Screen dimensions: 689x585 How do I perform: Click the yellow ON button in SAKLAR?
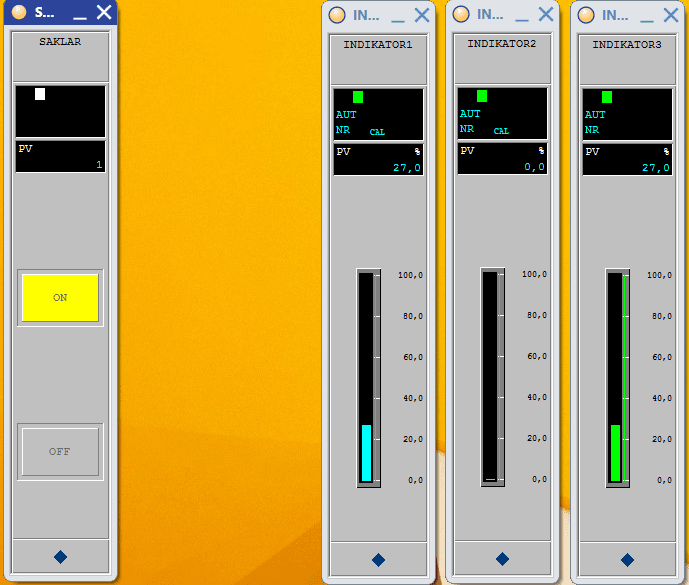coord(60,298)
